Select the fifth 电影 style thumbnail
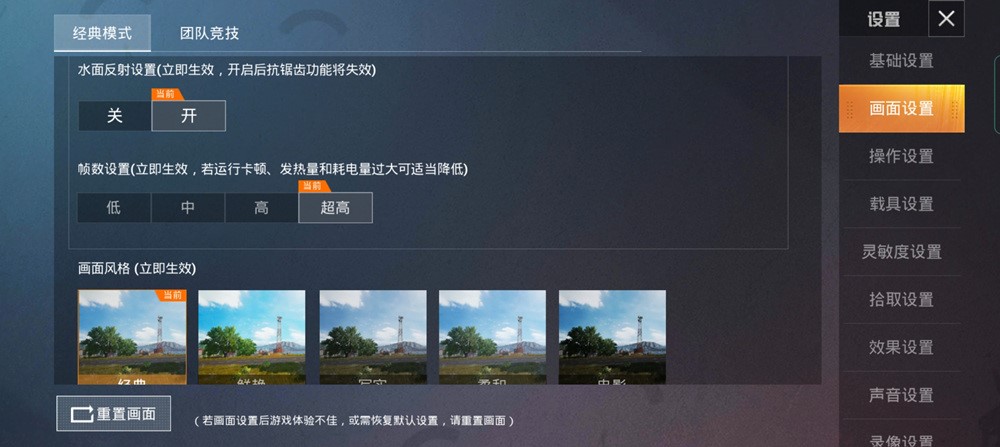The width and height of the screenshot is (1000, 447). 612,337
